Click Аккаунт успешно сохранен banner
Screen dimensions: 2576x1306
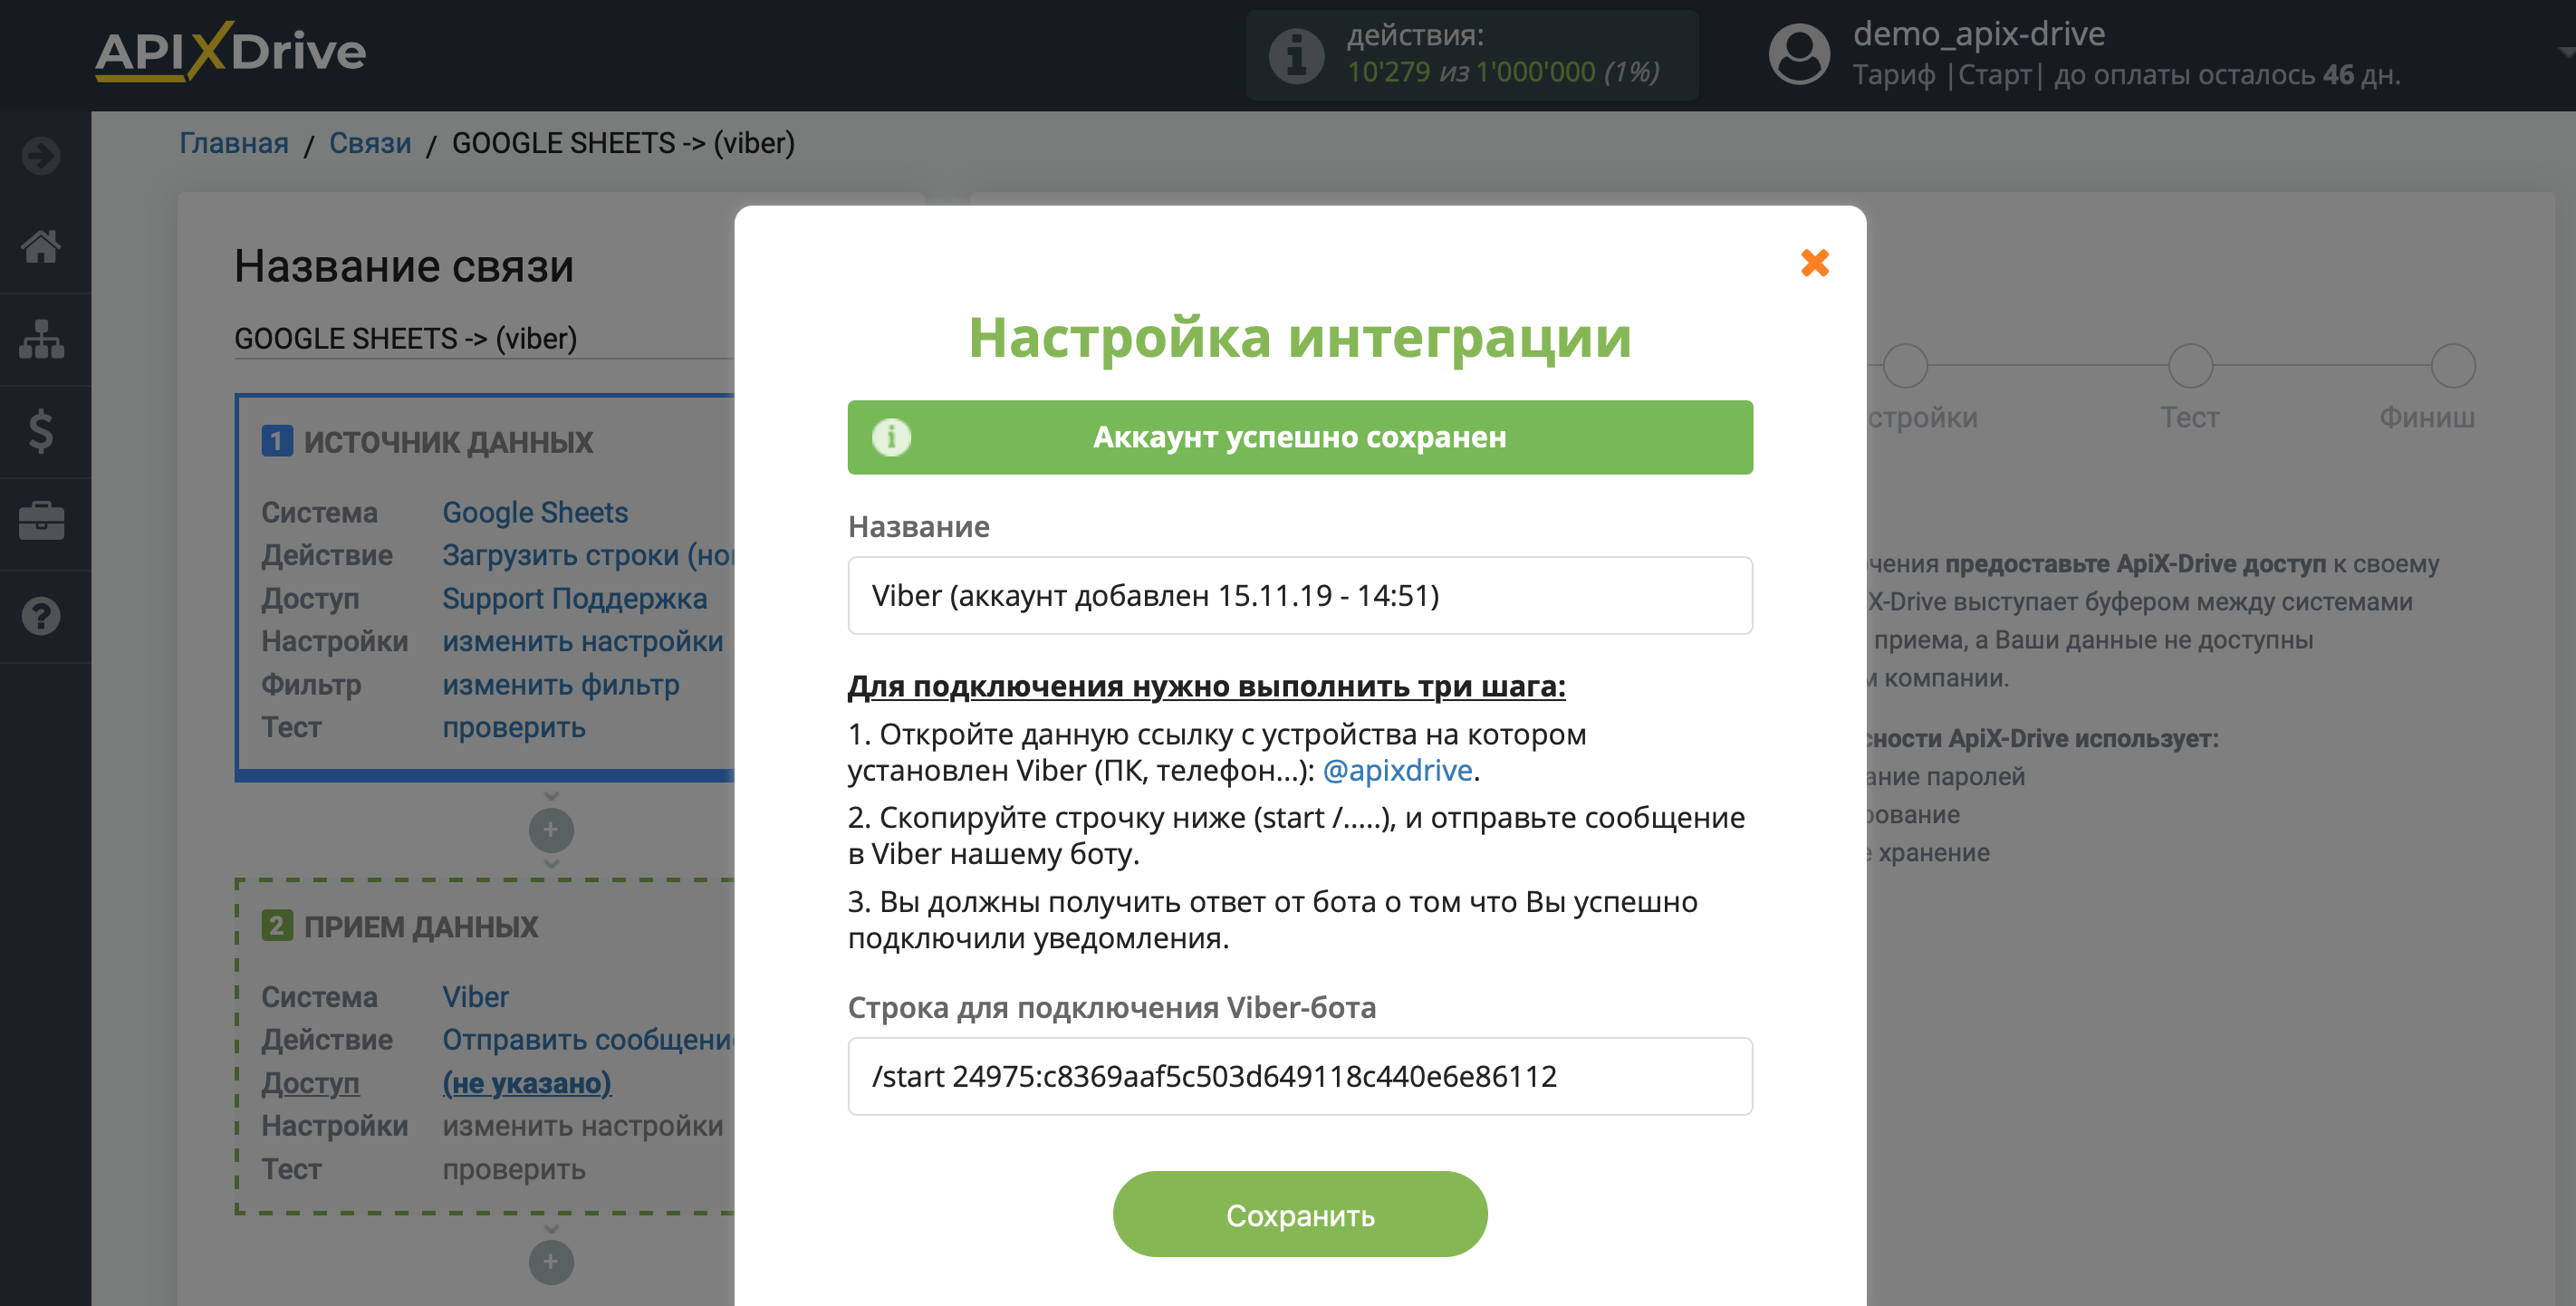[x=1300, y=437]
